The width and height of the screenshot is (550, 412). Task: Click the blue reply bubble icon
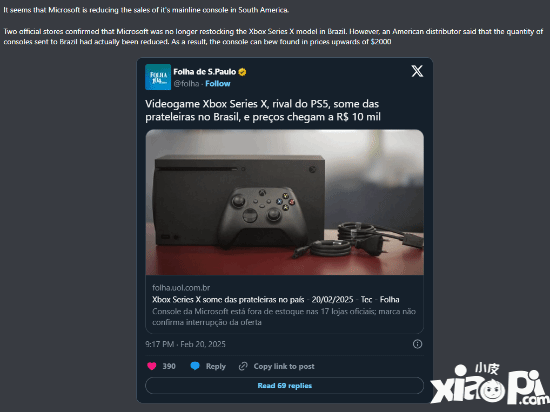(195, 366)
